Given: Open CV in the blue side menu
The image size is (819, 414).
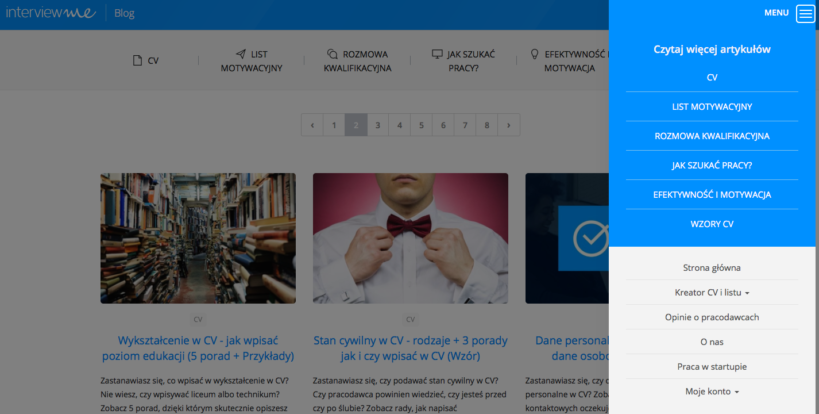Looking at the screenshot, I should 712,77.
